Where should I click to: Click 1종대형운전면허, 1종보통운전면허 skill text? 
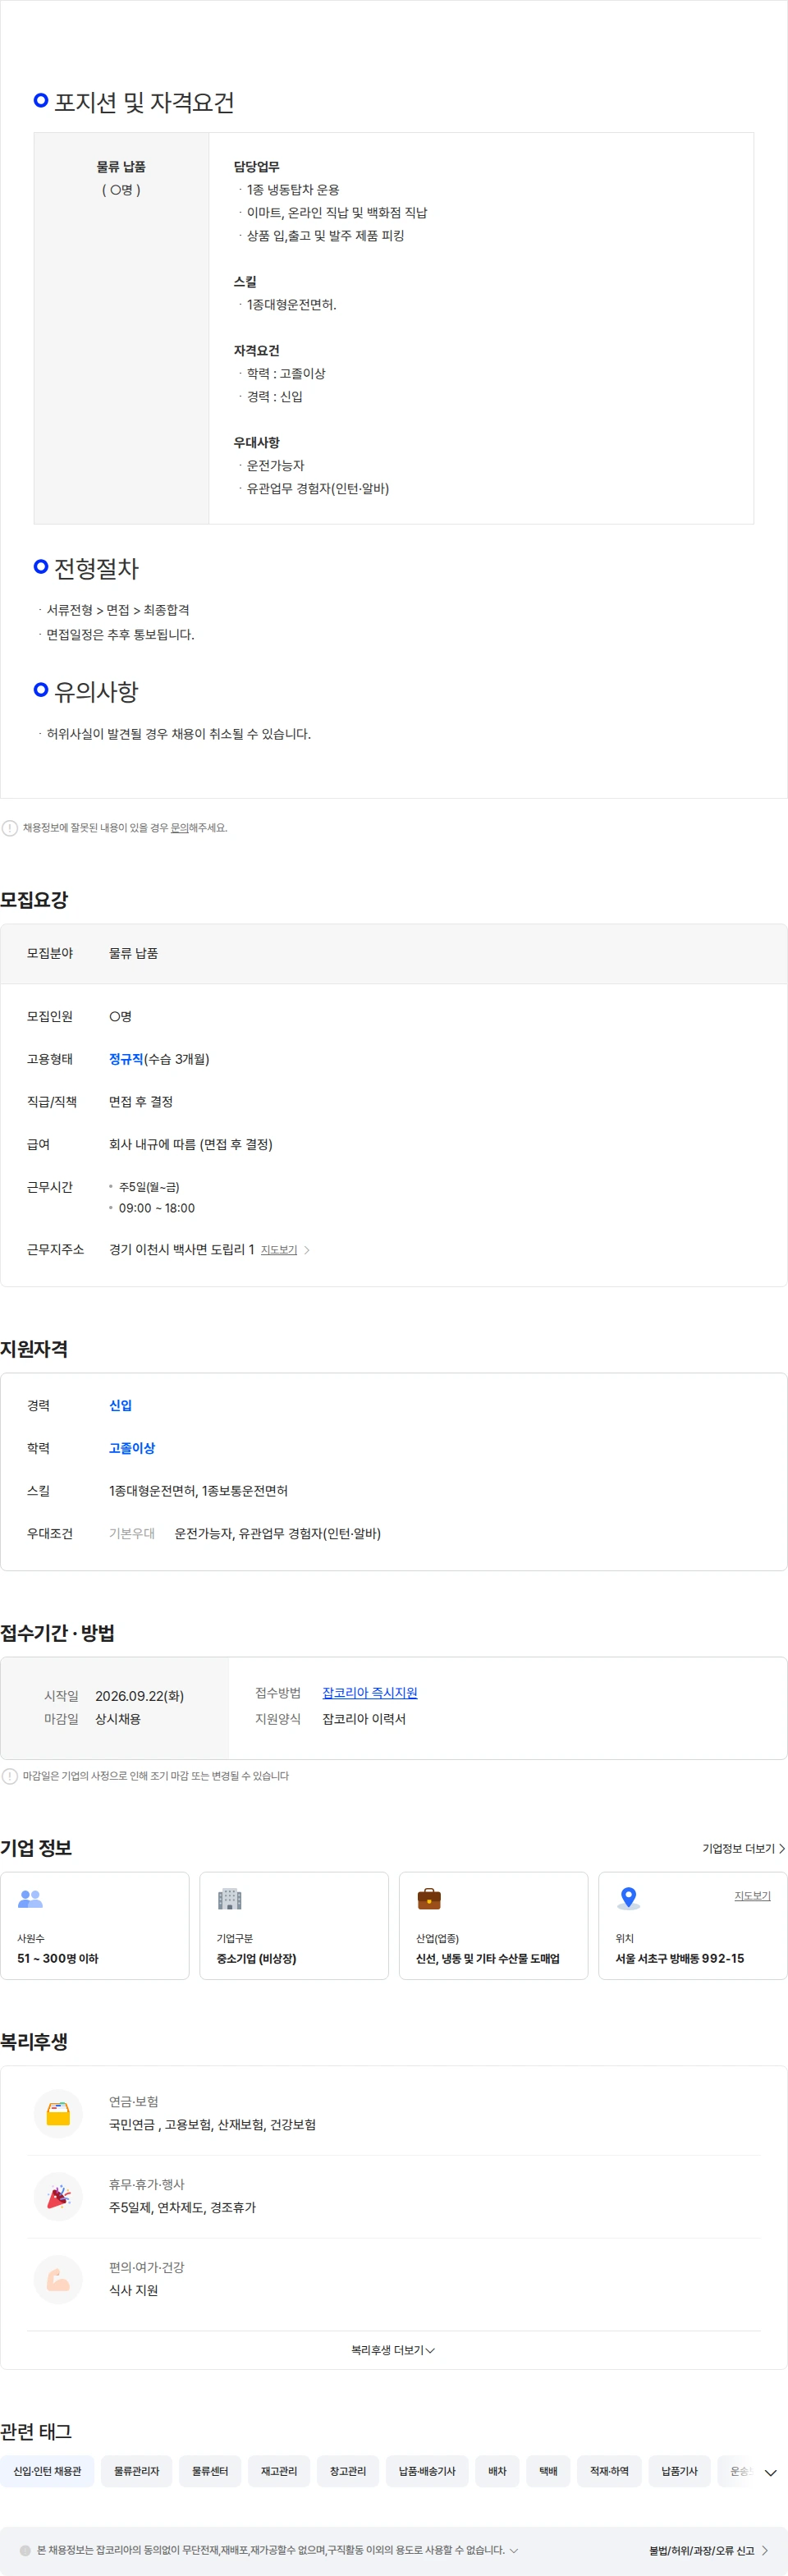click(198, 1491)
